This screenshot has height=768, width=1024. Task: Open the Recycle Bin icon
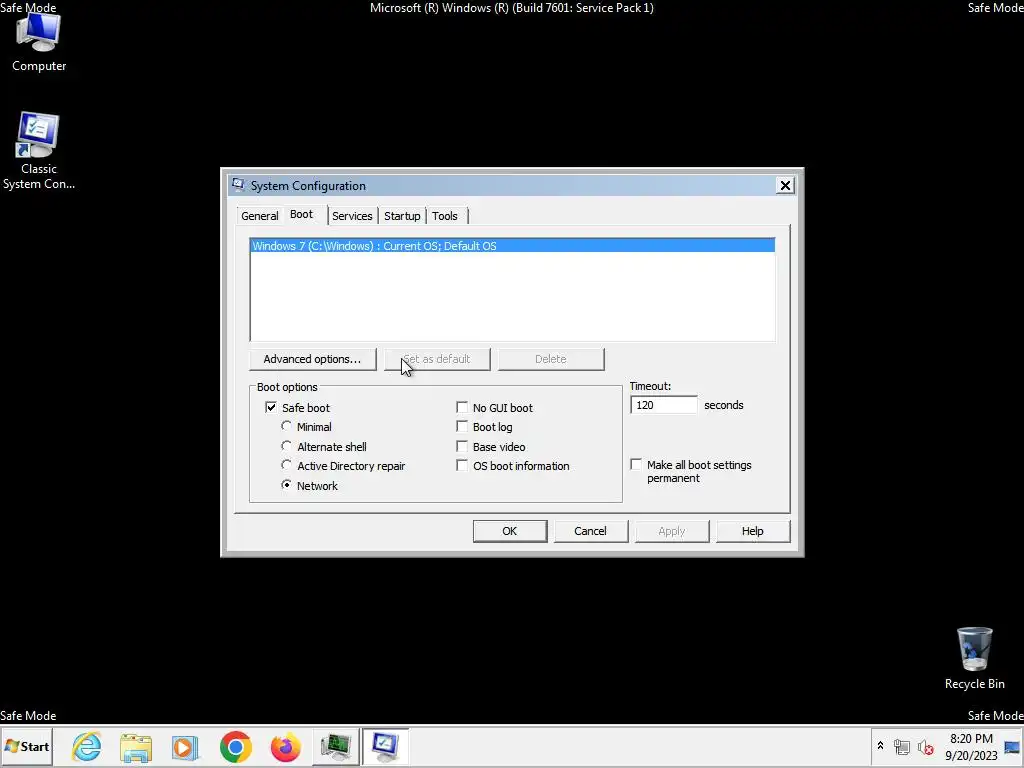[x=974, y=658]
